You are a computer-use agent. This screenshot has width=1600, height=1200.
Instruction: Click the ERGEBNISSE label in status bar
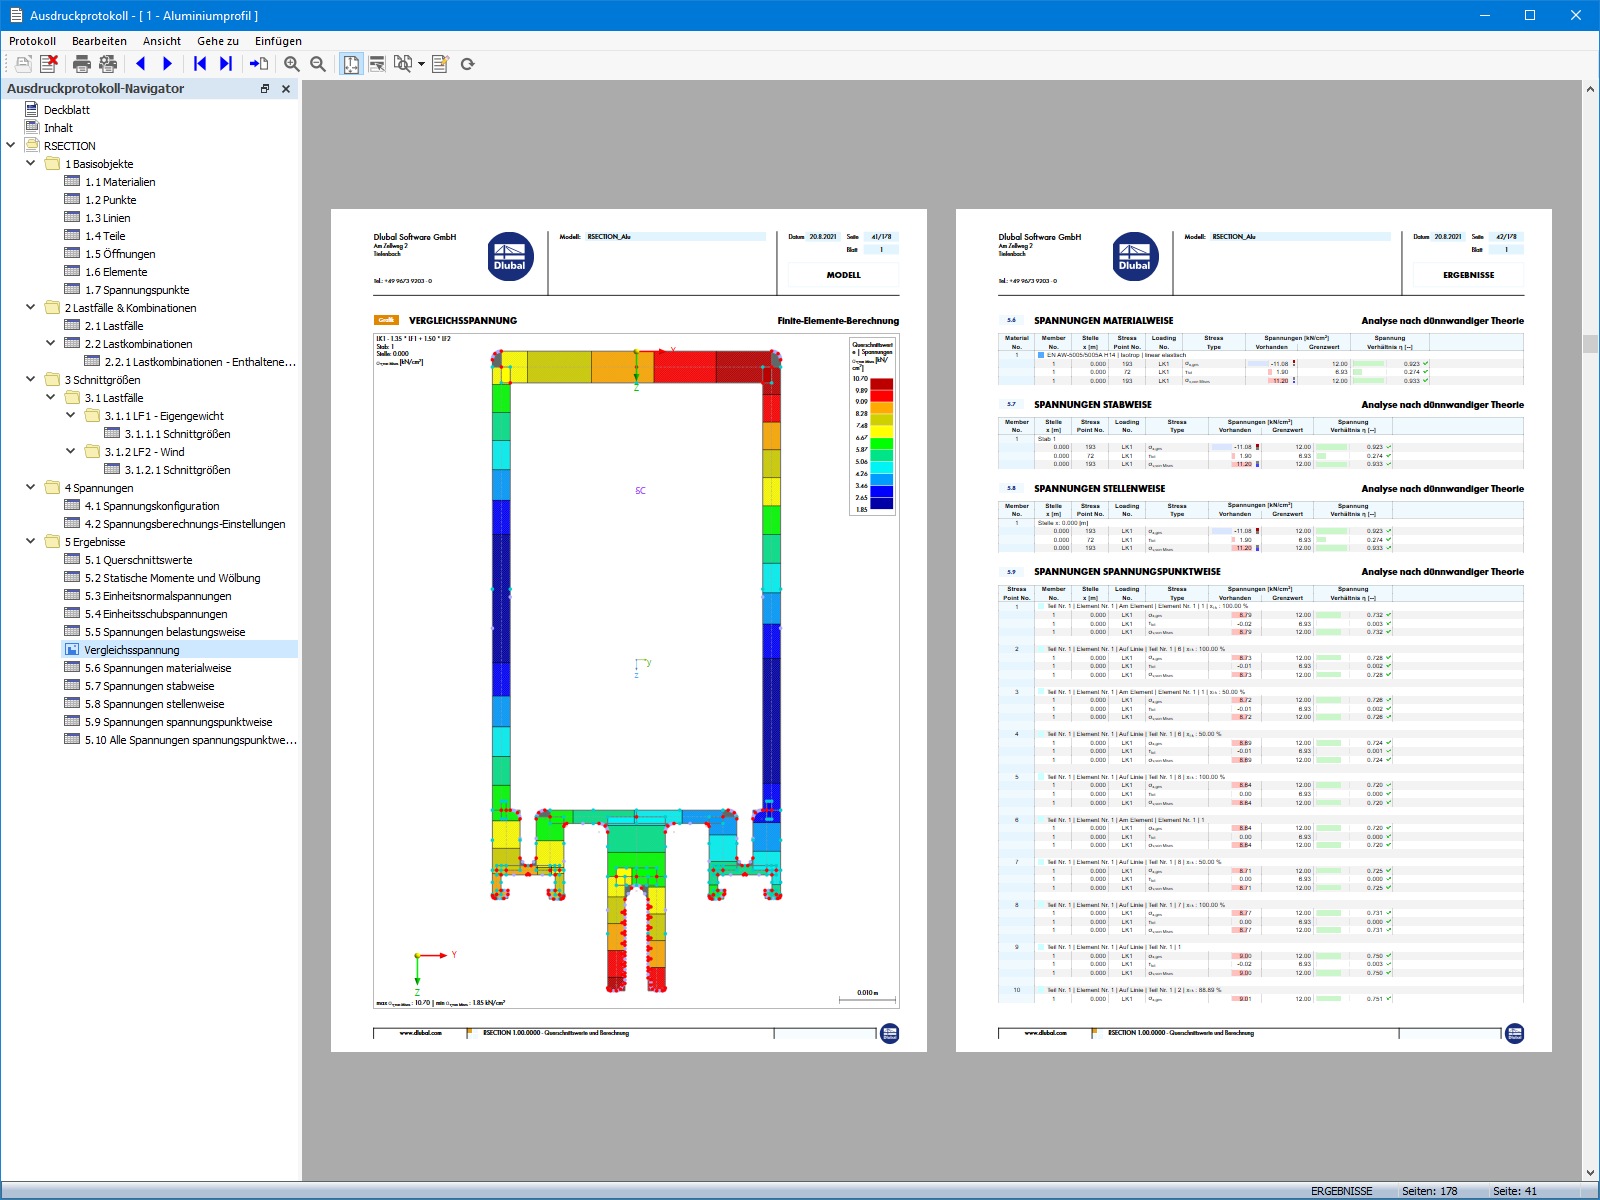(1342, 1191)
